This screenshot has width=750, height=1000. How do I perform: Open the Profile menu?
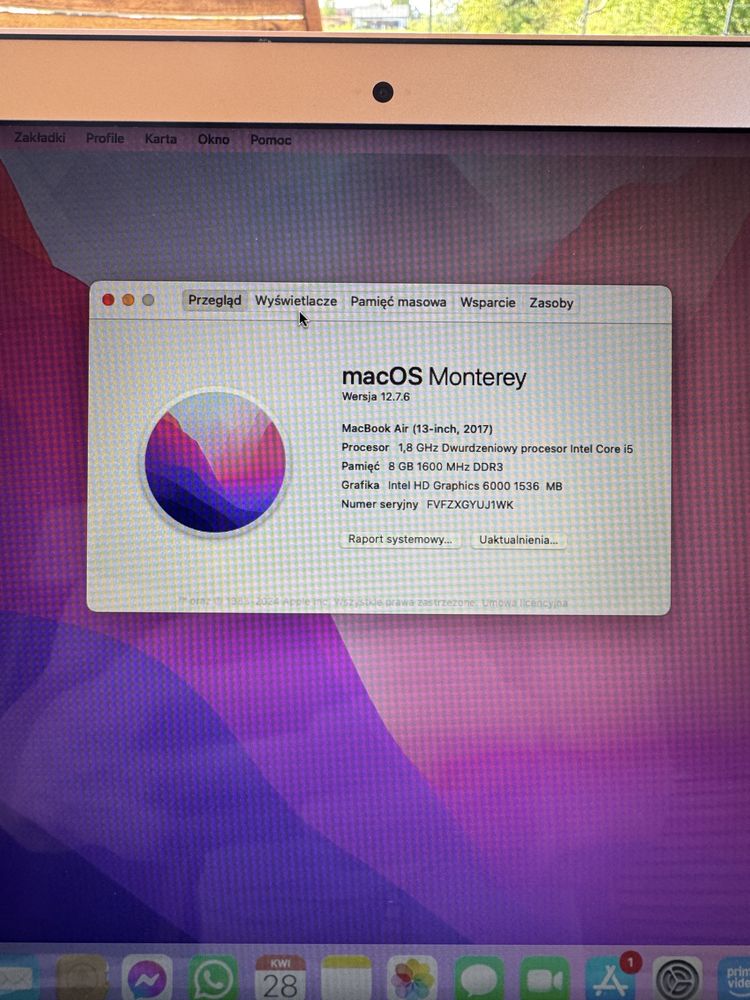click(x=105, y=138)
